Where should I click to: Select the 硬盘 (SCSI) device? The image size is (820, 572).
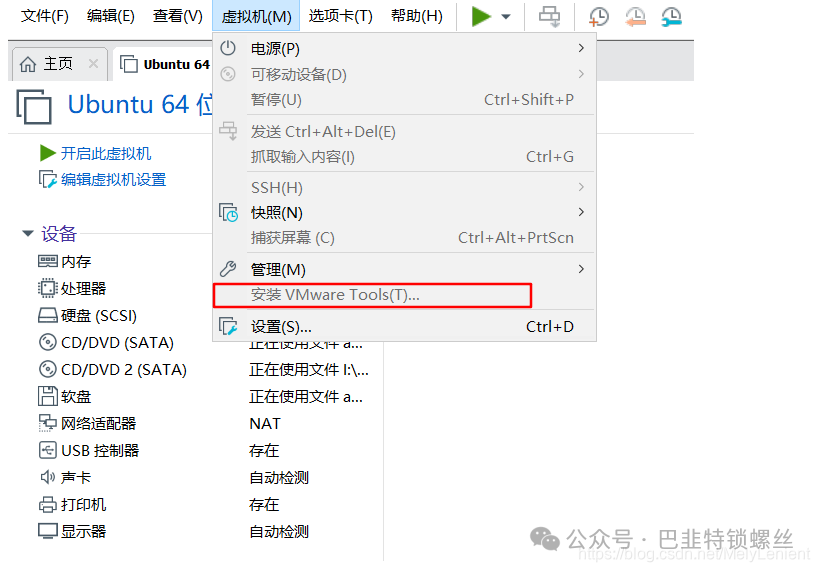click(87, 316)
